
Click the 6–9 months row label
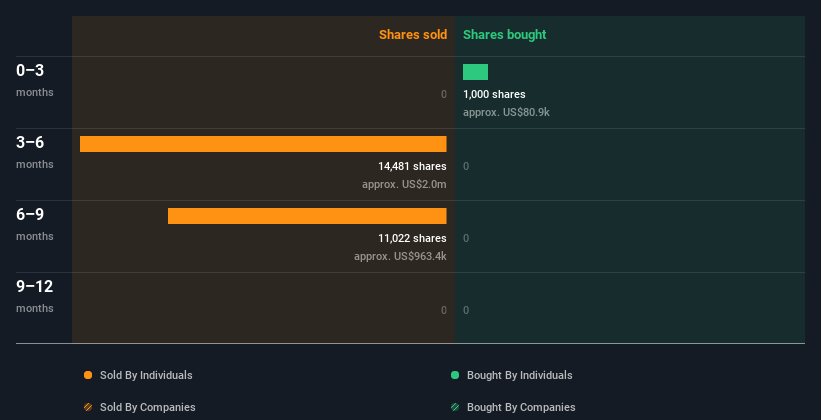35,224
